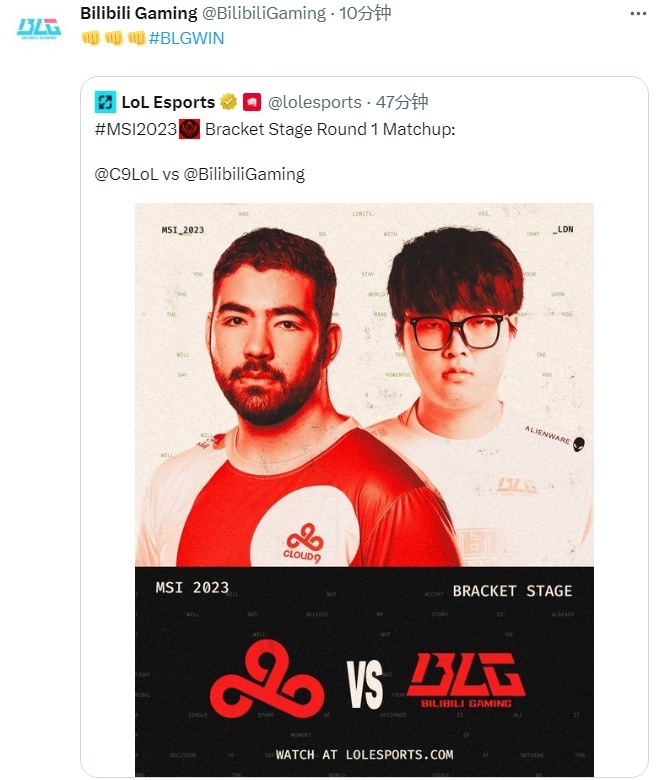Click the gold verified badge

point(228,102)
